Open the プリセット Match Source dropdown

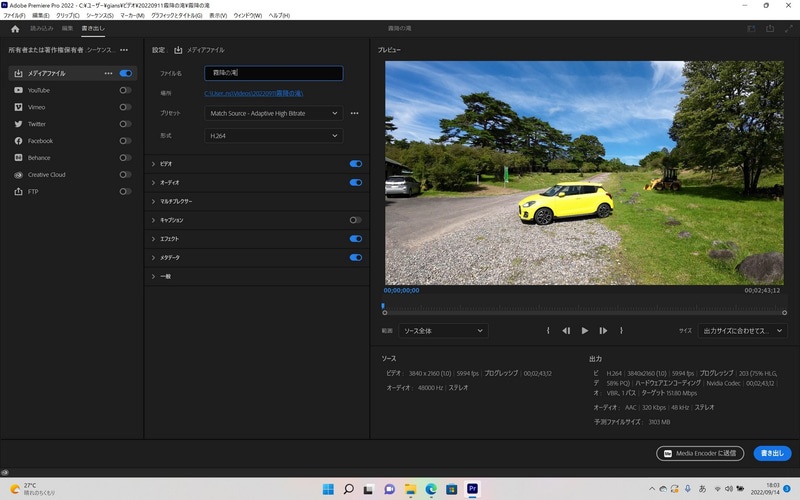[273, 114]
